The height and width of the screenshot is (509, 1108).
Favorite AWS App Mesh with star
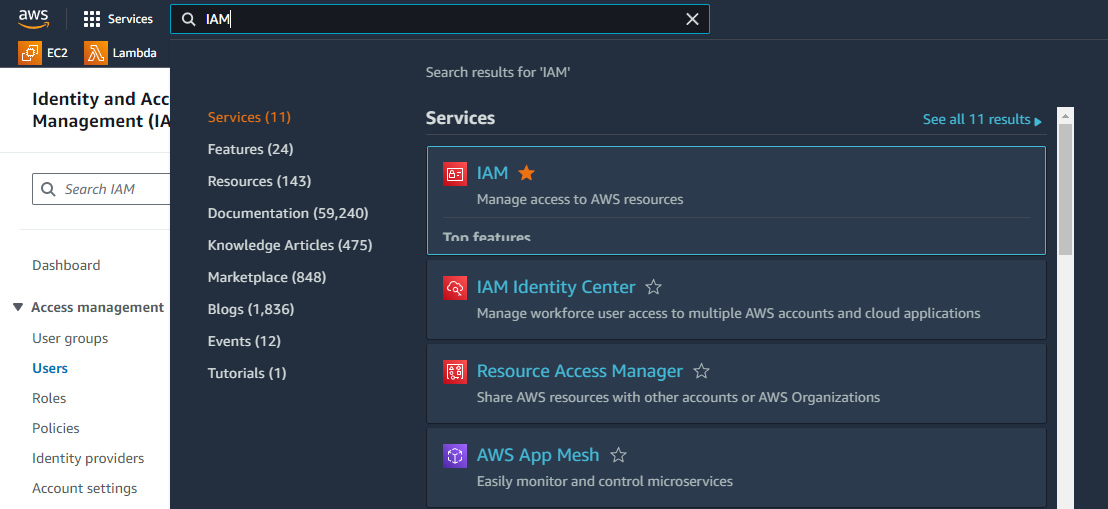point(618,455)
